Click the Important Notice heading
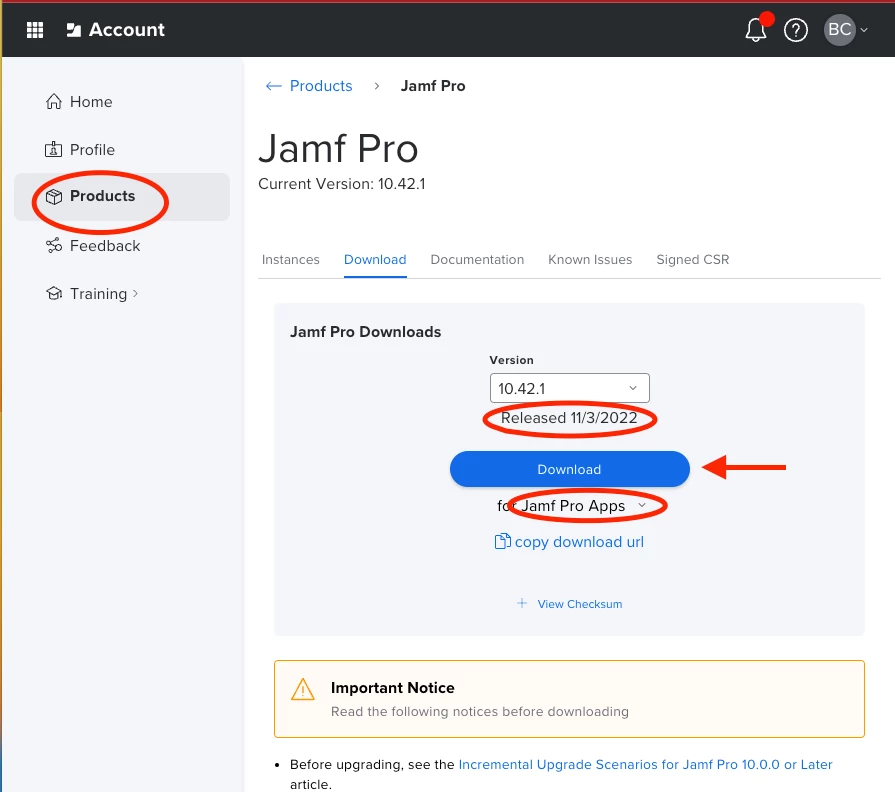The height and width of the screenshot is (792, 895). pos(393,688)
